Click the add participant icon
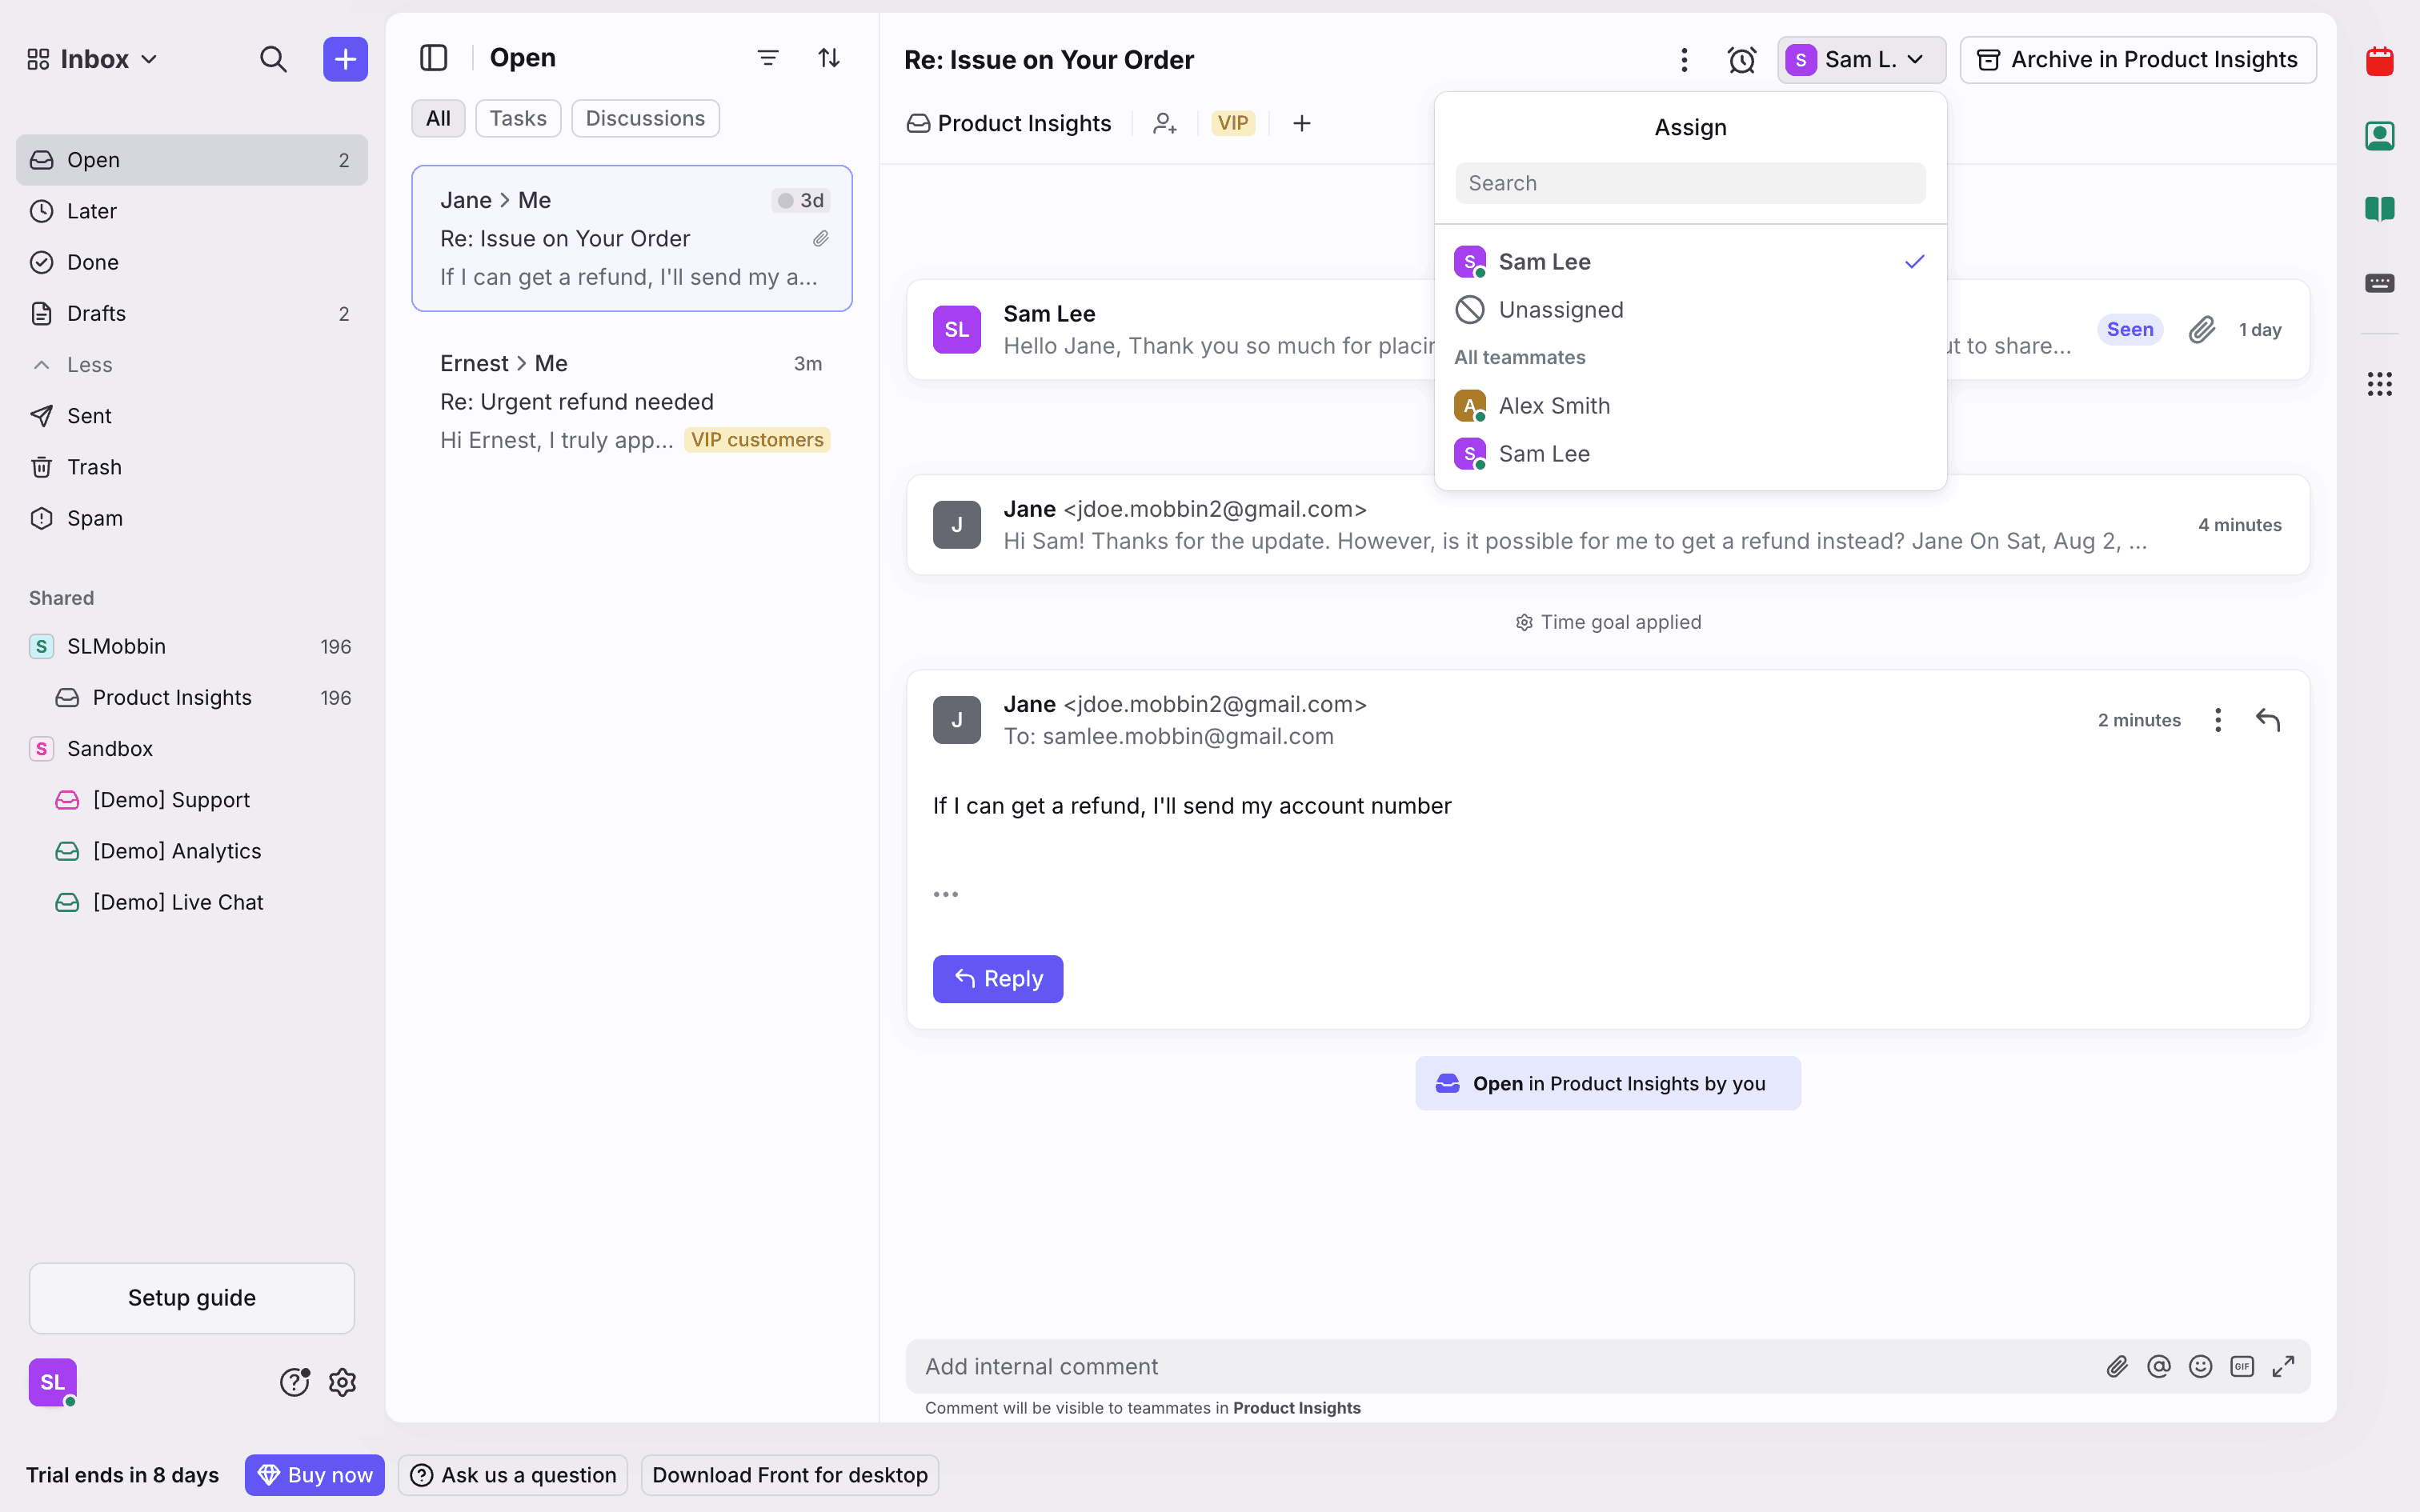2420x1512 pixels. pyautogui.click(x=1165, y=123)
